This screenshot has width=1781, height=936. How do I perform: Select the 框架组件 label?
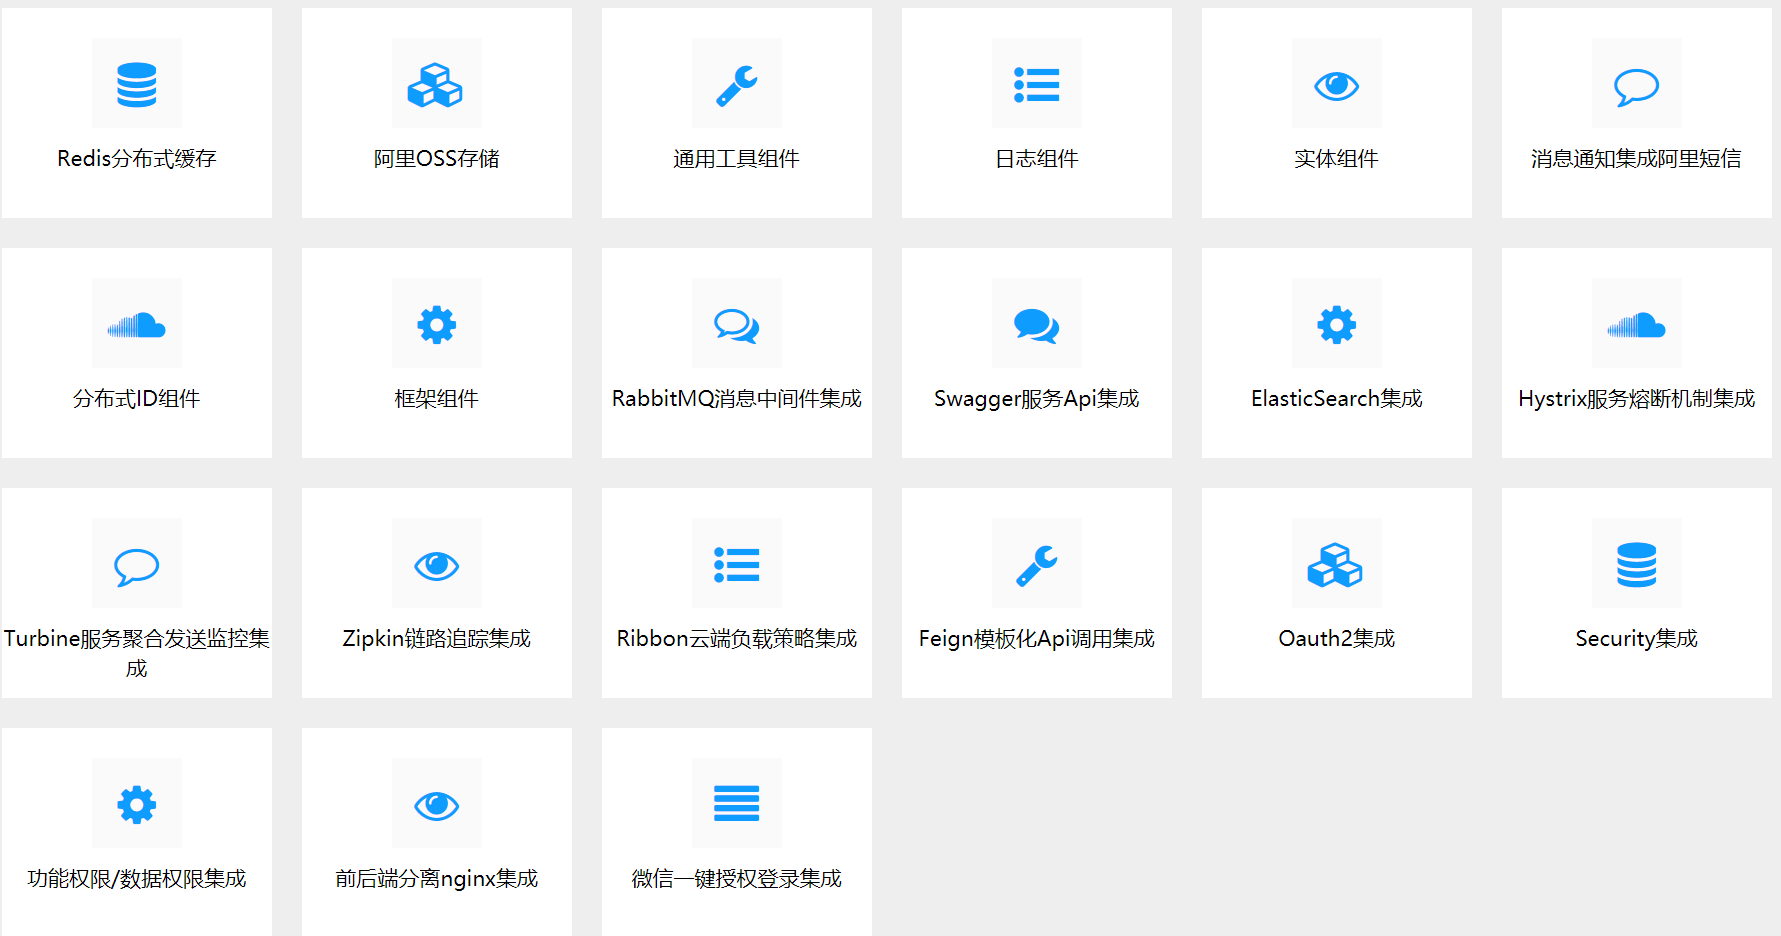coord(437,398)
